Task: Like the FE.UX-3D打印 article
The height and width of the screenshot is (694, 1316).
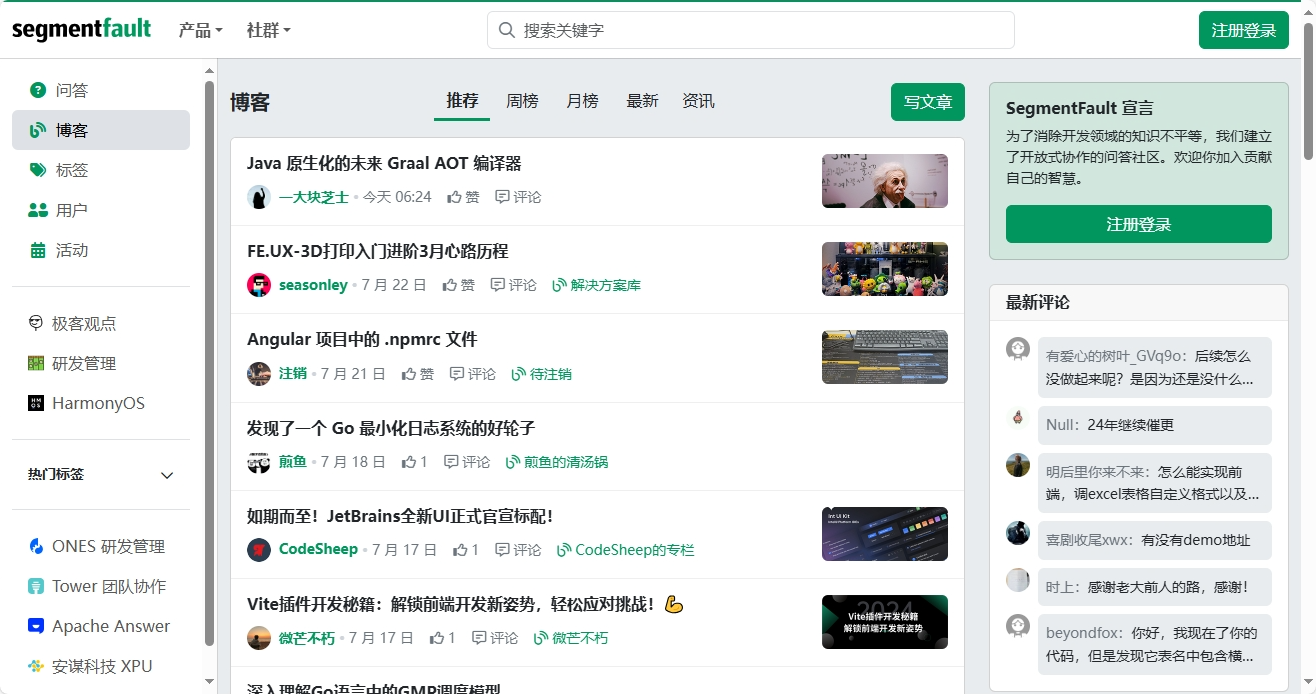Action: tap(459, 285)
